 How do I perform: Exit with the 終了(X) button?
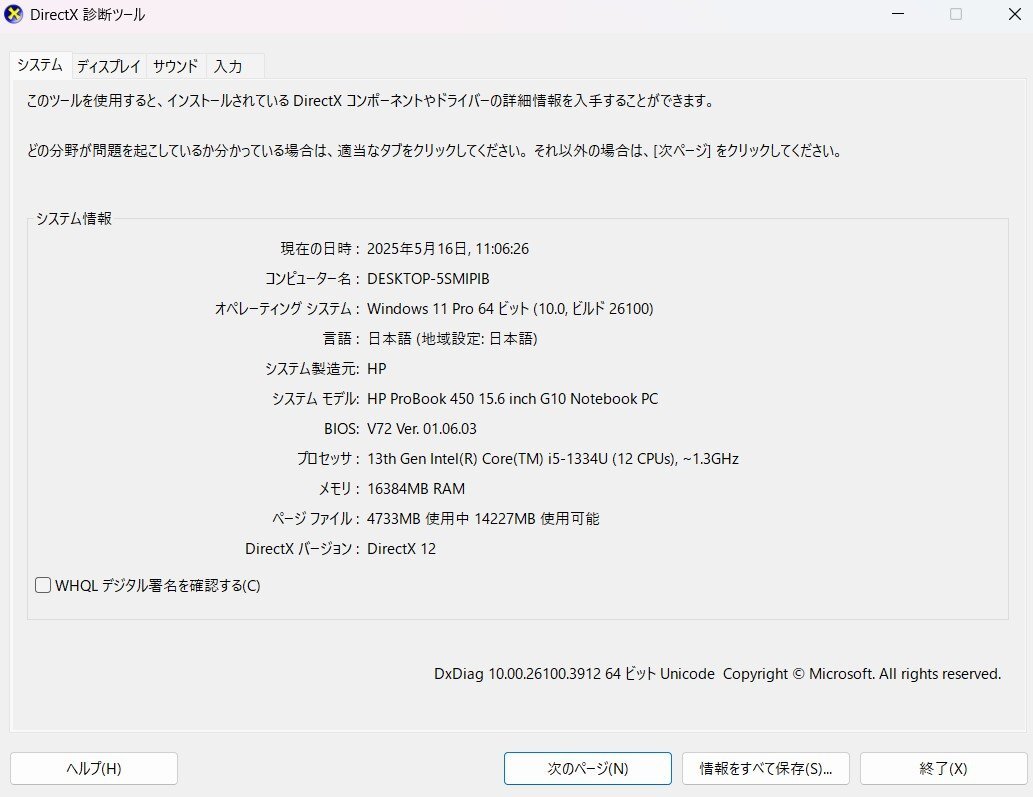[943, 768]
